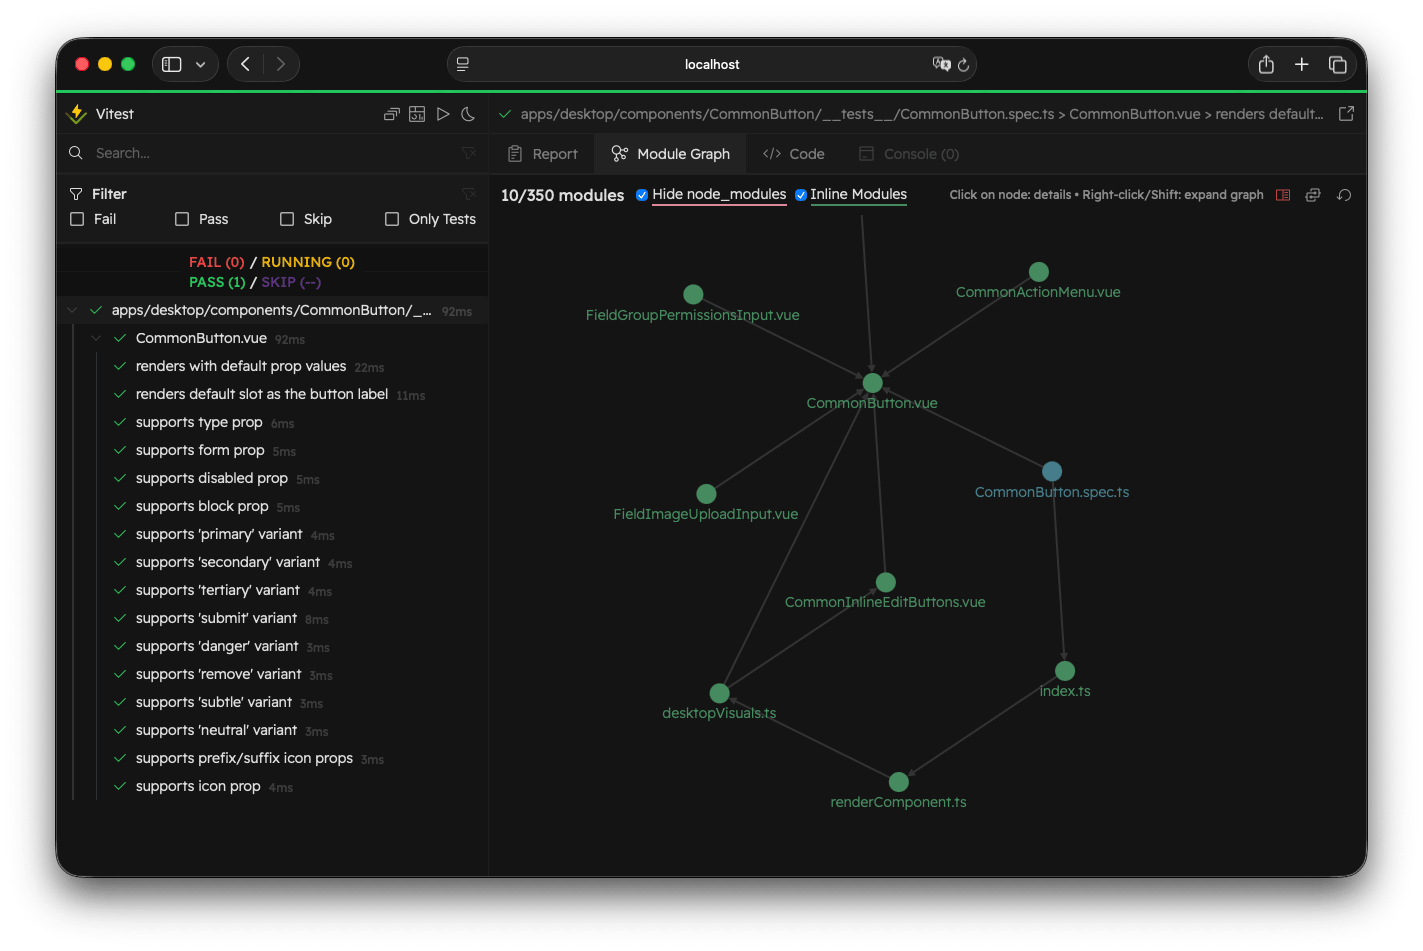Toggle dark mode via the moon icon
1423x951 pixels.
pyautogui.click(x=468, y=113)
